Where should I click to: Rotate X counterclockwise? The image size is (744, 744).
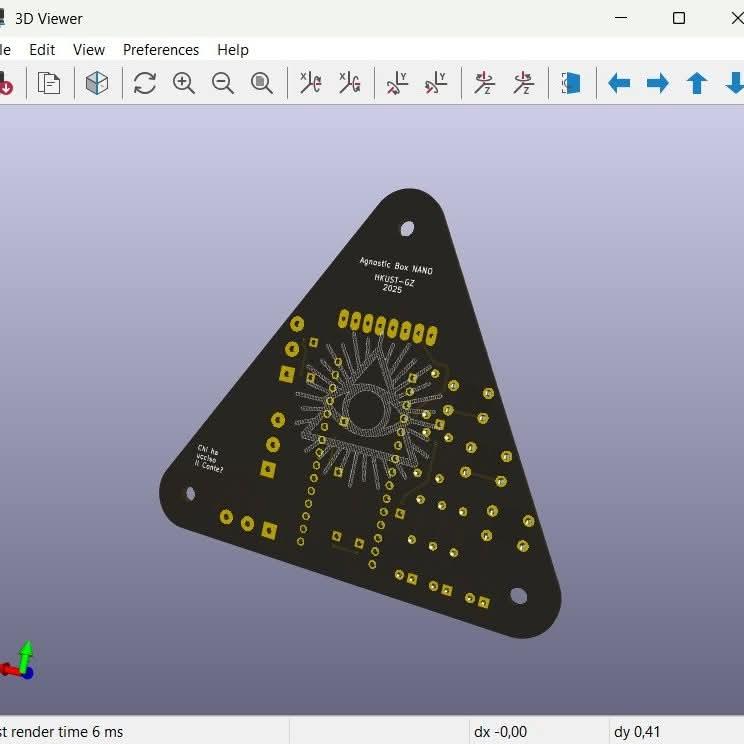[349, 83]
